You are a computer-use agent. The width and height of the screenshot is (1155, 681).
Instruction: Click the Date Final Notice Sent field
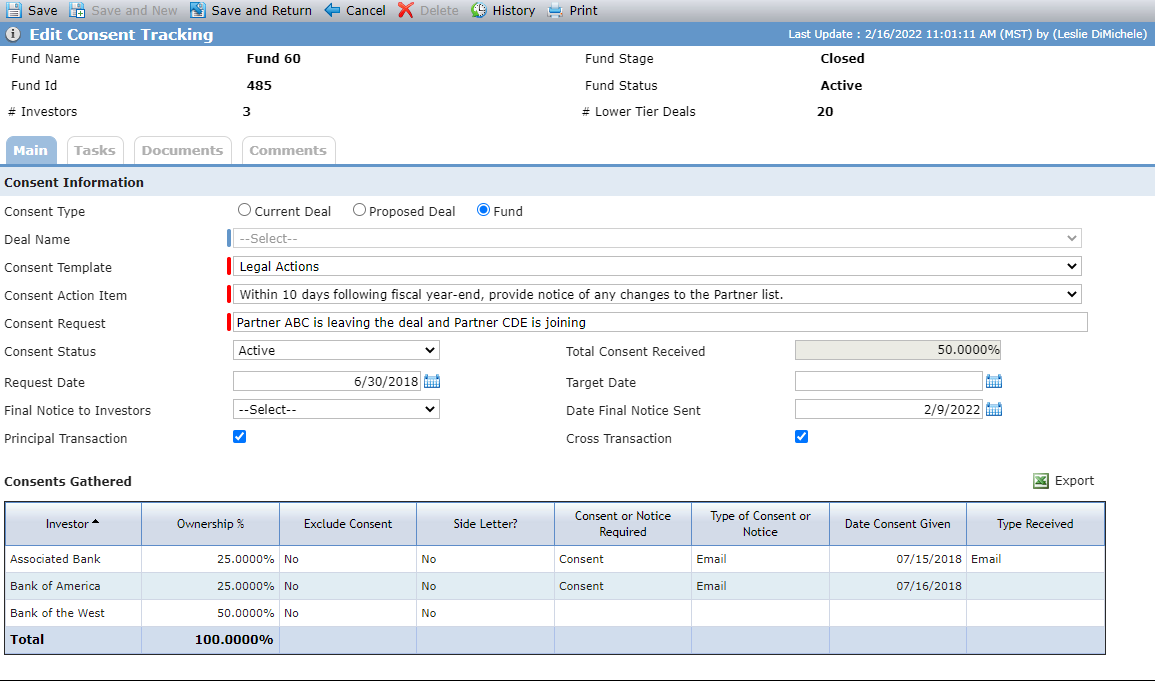tap(889, 409)
